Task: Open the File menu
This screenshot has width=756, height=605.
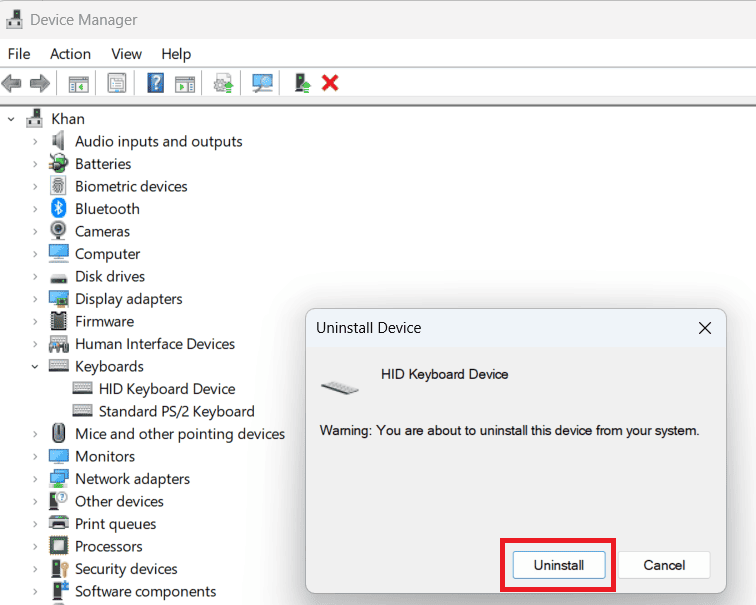Action: pyautogui.click(x=19, y=54)
